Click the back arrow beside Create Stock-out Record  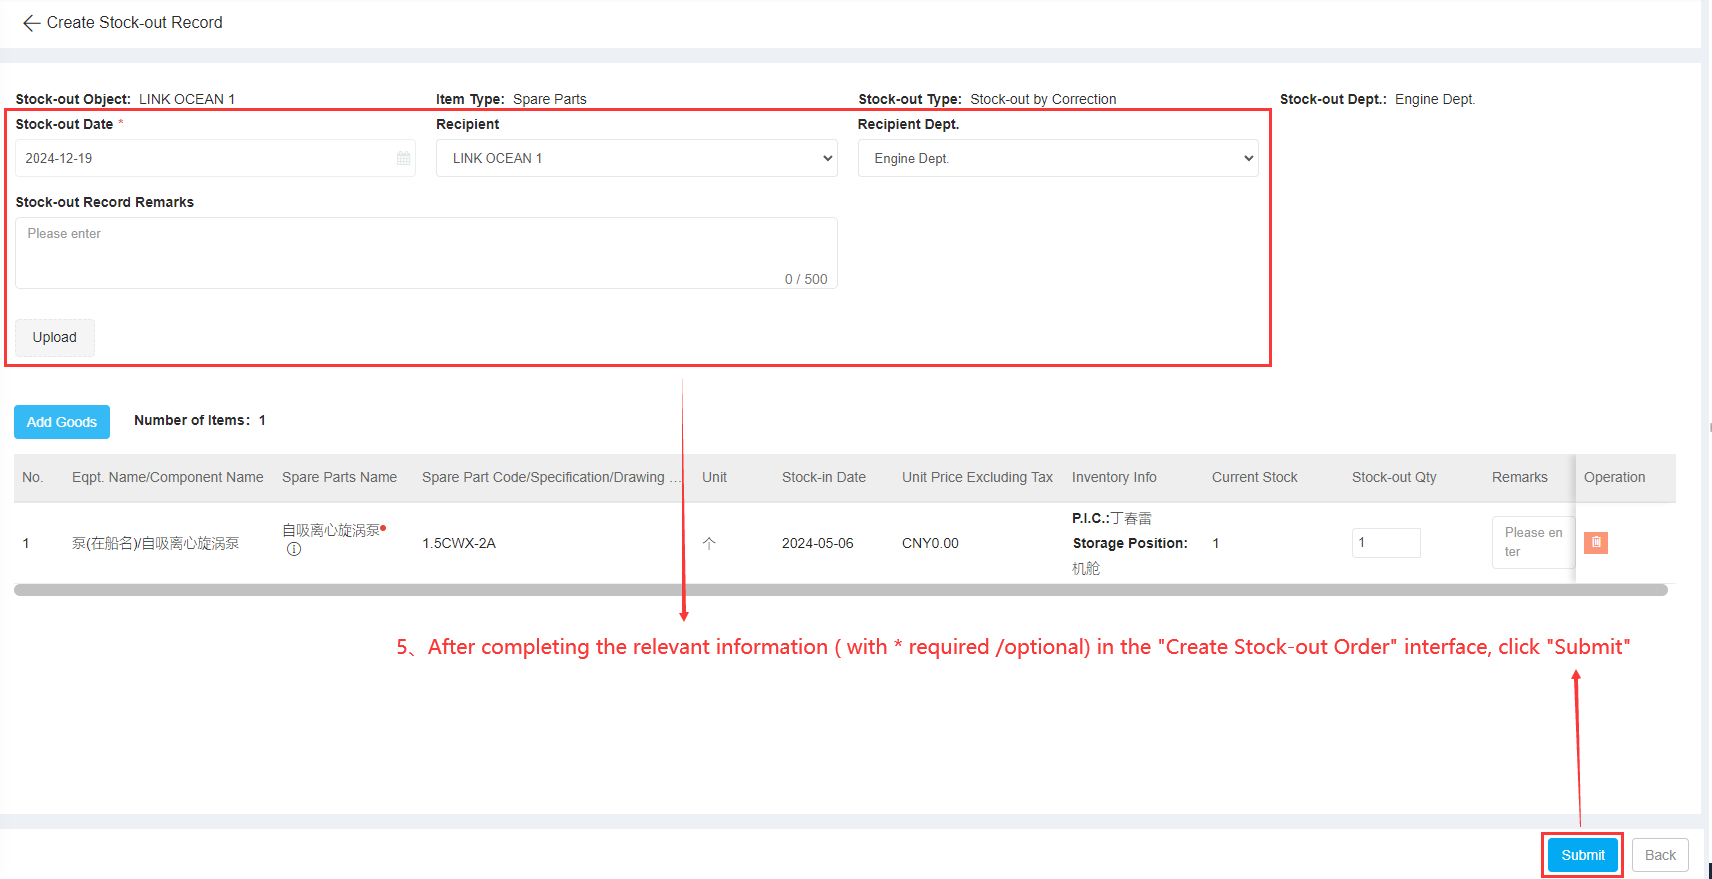[x=31, y=23]
